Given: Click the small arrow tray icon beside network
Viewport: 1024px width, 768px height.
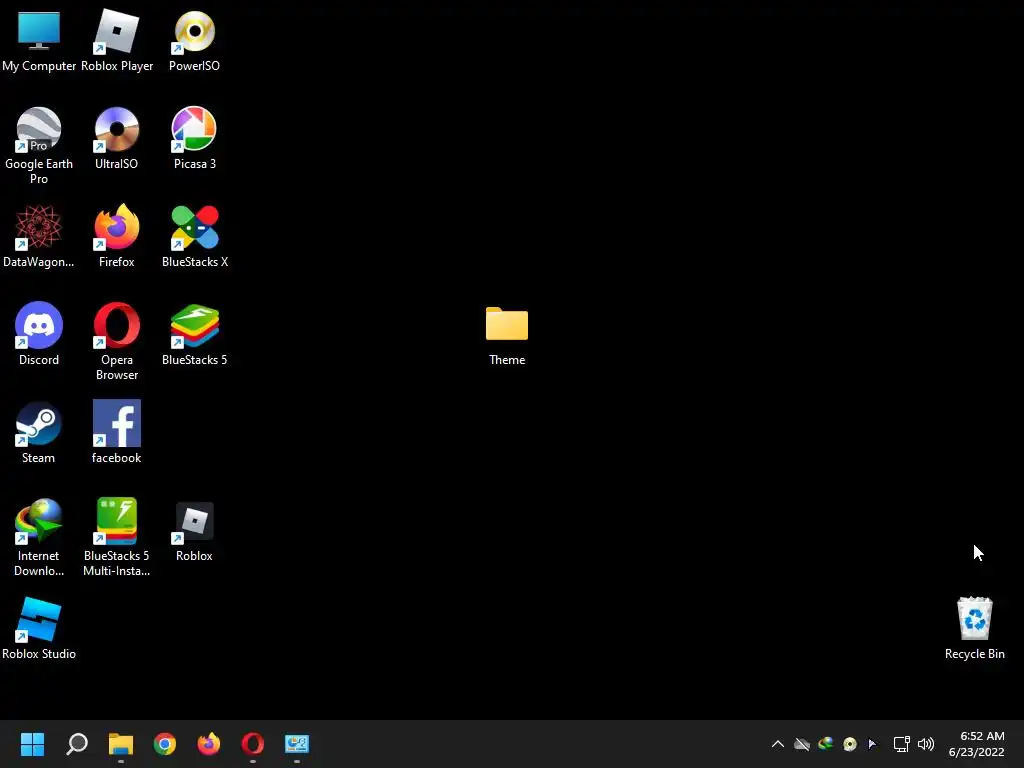Looking at the screenshot, I should click(x=872, y=744).
